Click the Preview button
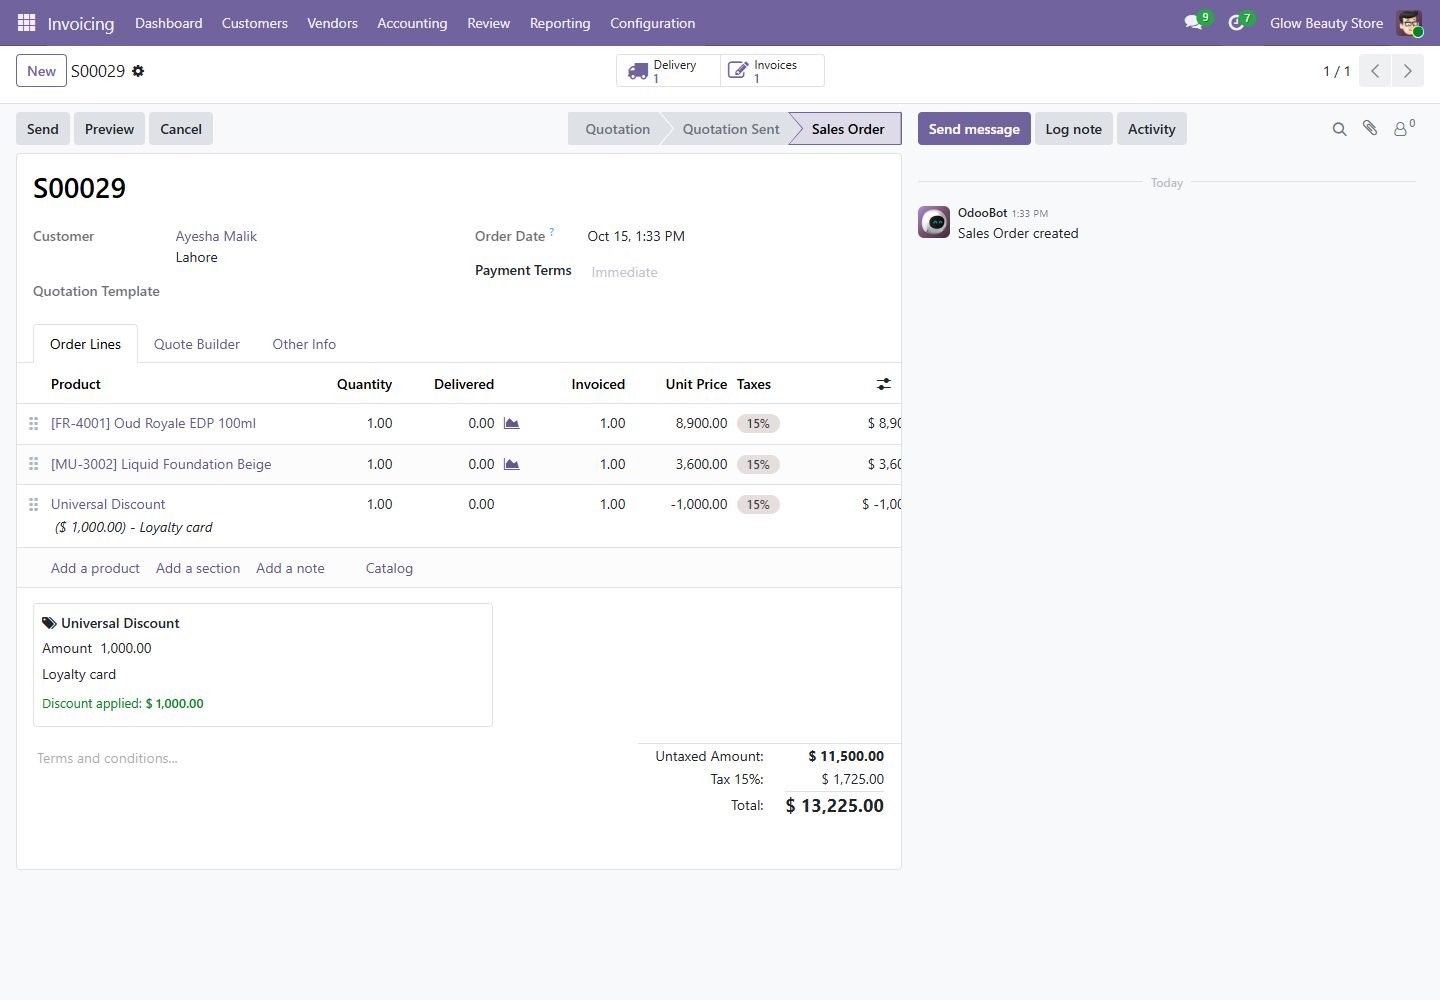1440x1000 pixels. coord(109,129)
